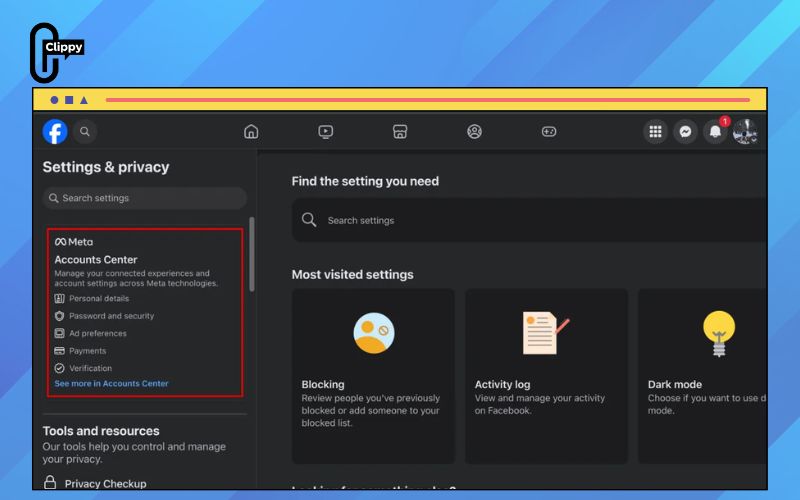This screenshot has width=800, height=500.
Task: Click the Password and security shield icon
Action: click(60, 316)
